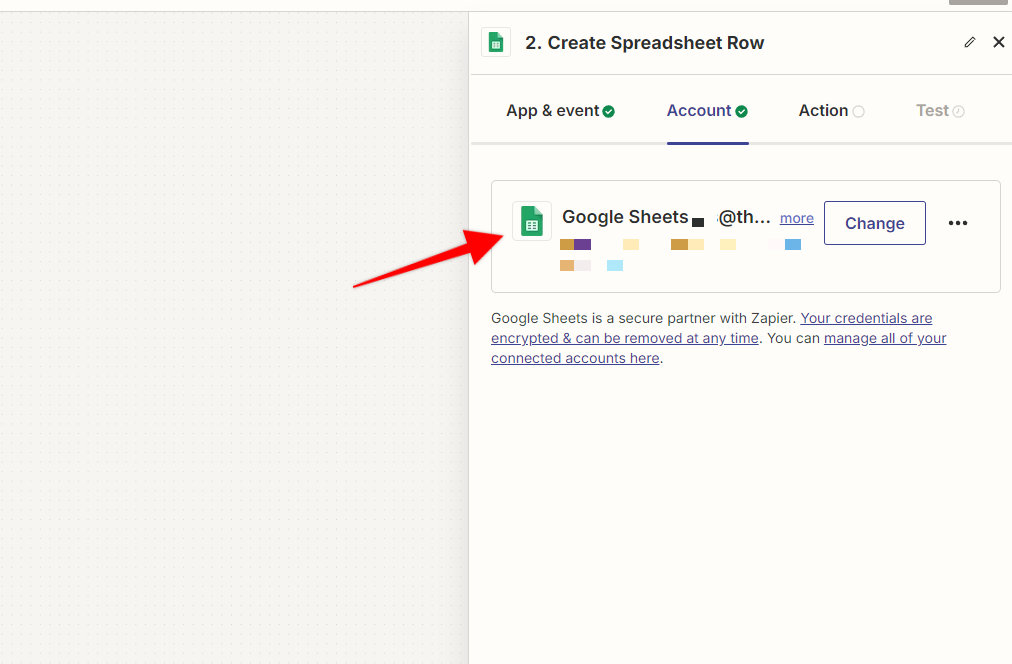Viewport: 1012px width, 664px height.
Task: Click the clock icon next to Test
Action: (x=961, y=110)
